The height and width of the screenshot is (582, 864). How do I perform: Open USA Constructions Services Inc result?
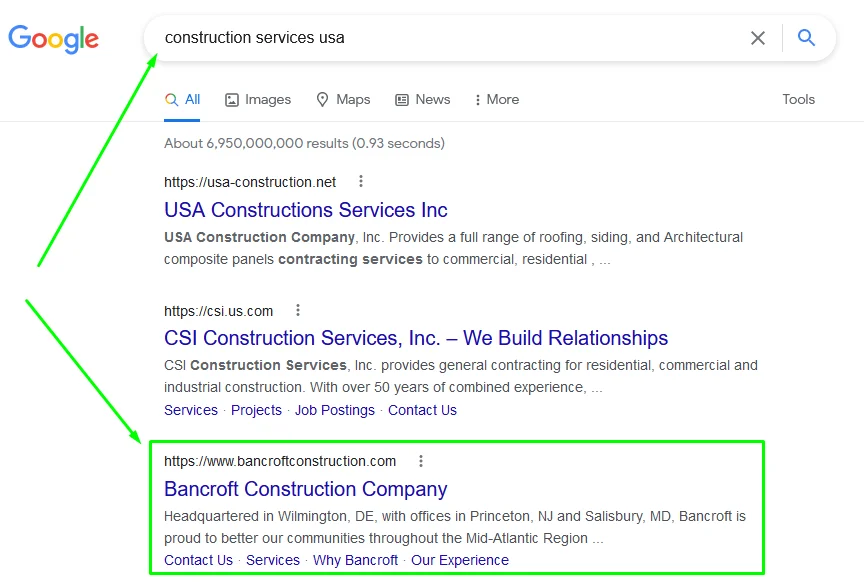click(x=306, y=210)
